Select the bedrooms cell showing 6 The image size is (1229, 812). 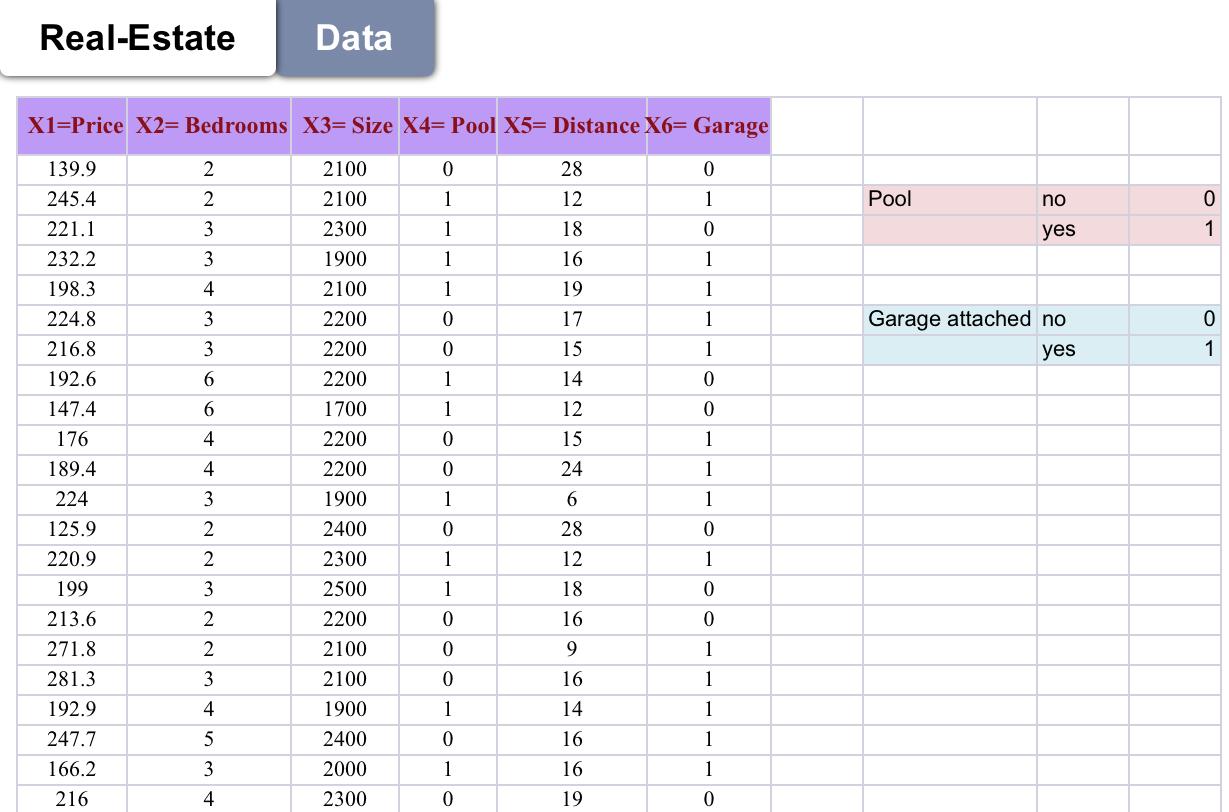click(x=208, y=379)
